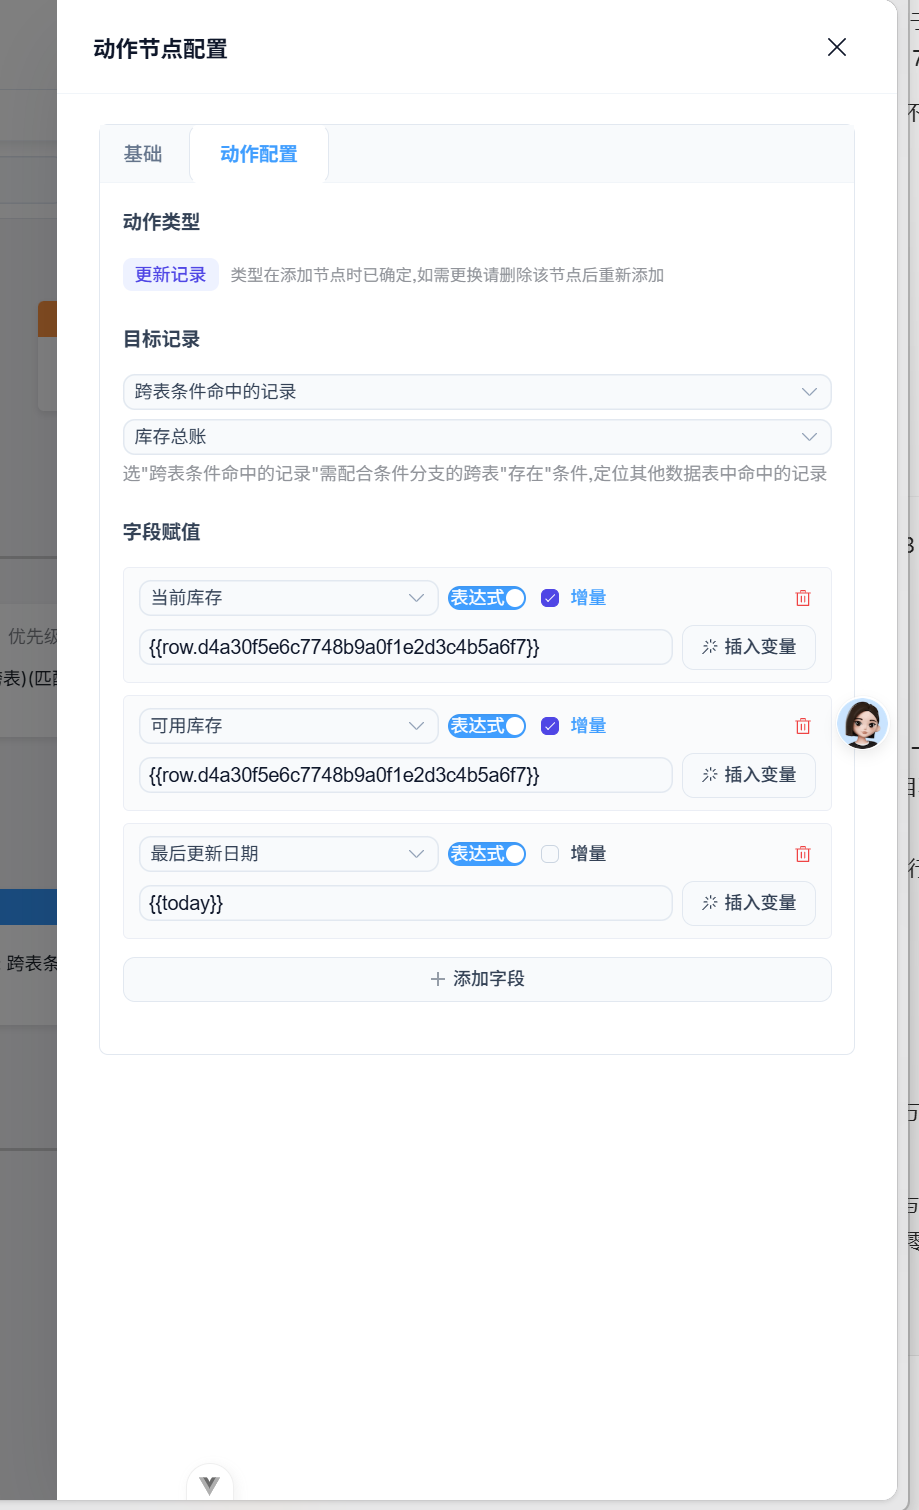Delete the 最后更新日期 field assignment
Viewport: 919px width, 1510px height.
pos(803,854)
